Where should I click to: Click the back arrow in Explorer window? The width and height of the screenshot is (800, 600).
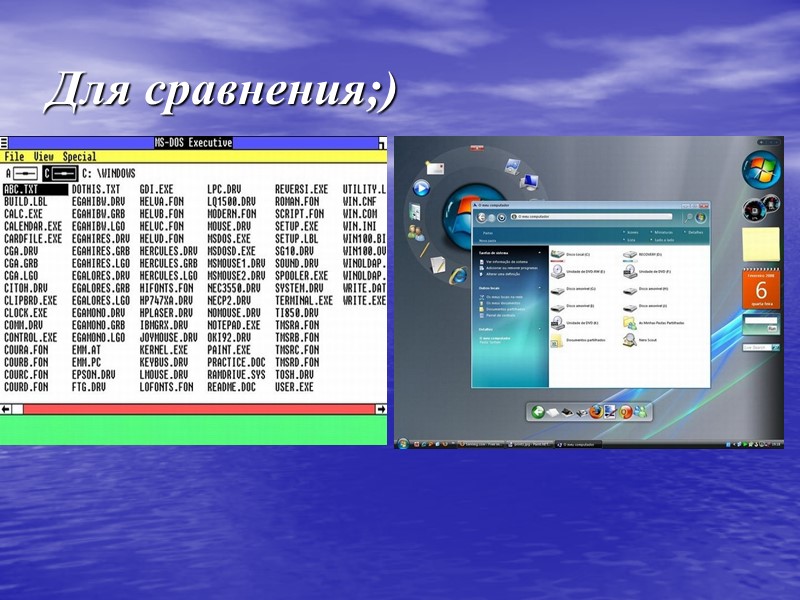click(482, 217)
